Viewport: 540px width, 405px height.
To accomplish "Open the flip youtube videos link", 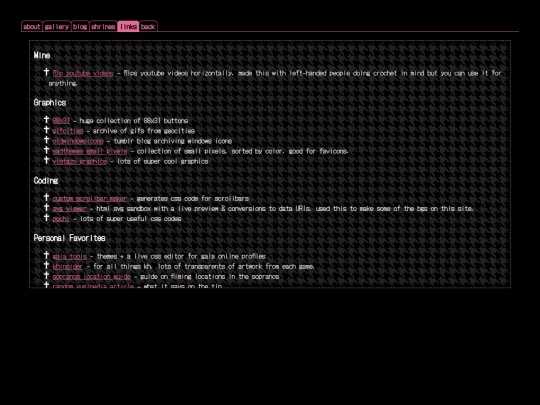I will pyautogui.click(x=83, y=73).
